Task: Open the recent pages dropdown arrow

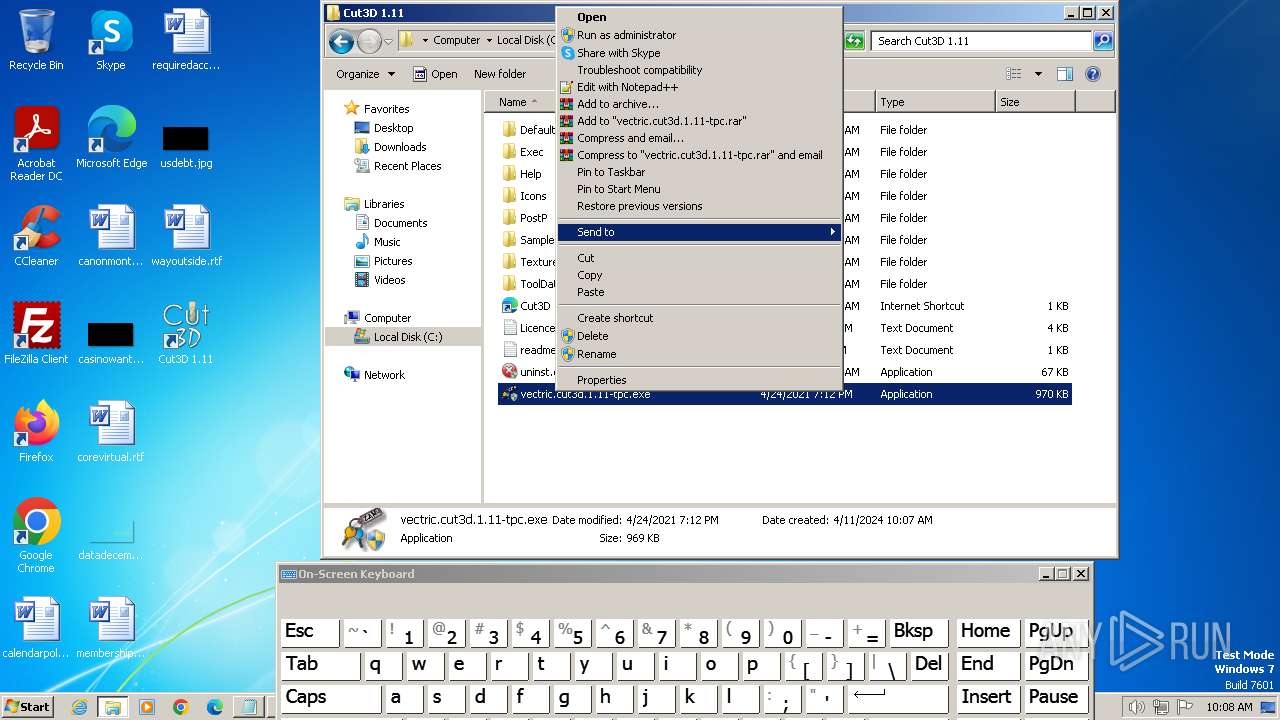Action: 388,41
